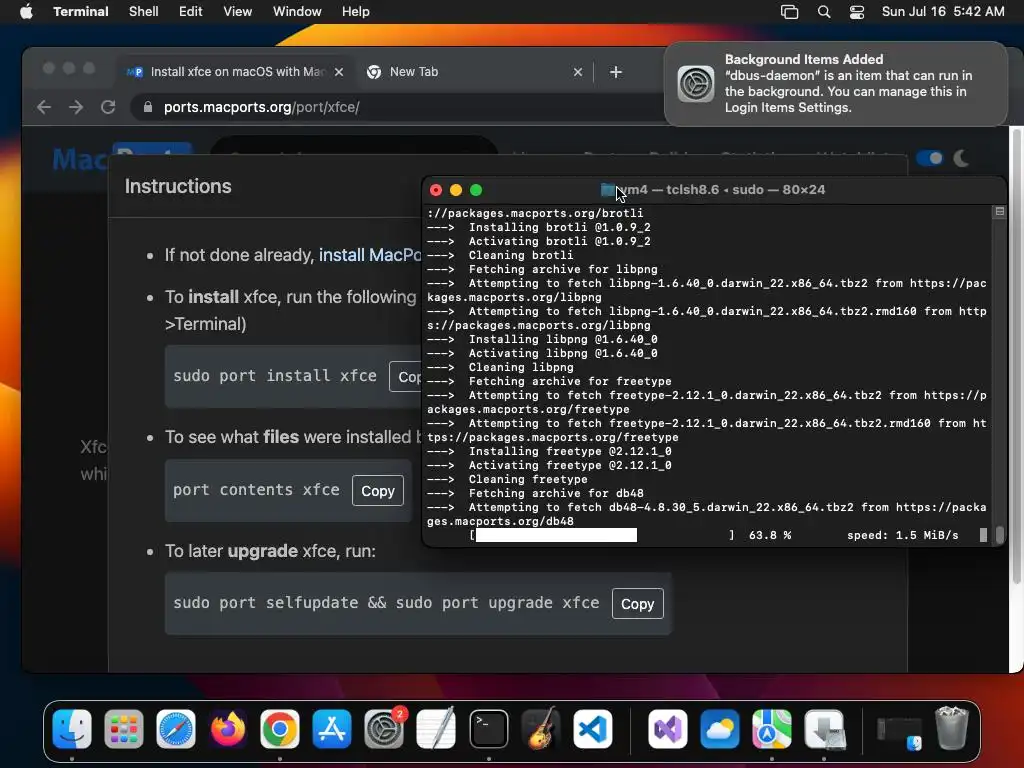Click the browser page vertical scrollbar

[1016, 356]
